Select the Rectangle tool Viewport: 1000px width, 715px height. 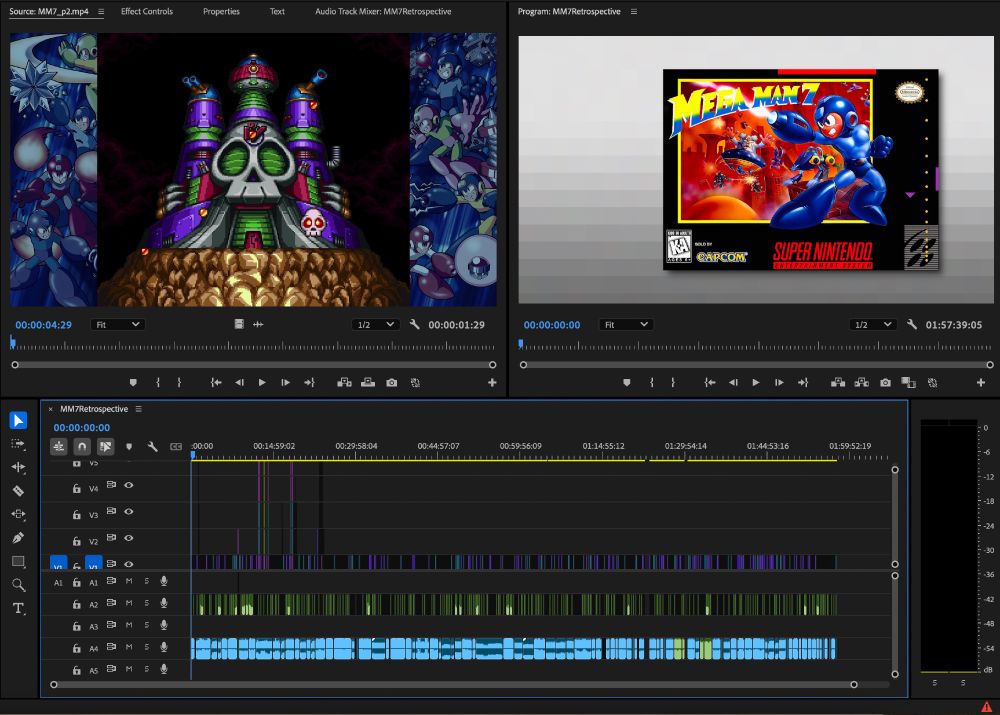[x=18, y=561]
